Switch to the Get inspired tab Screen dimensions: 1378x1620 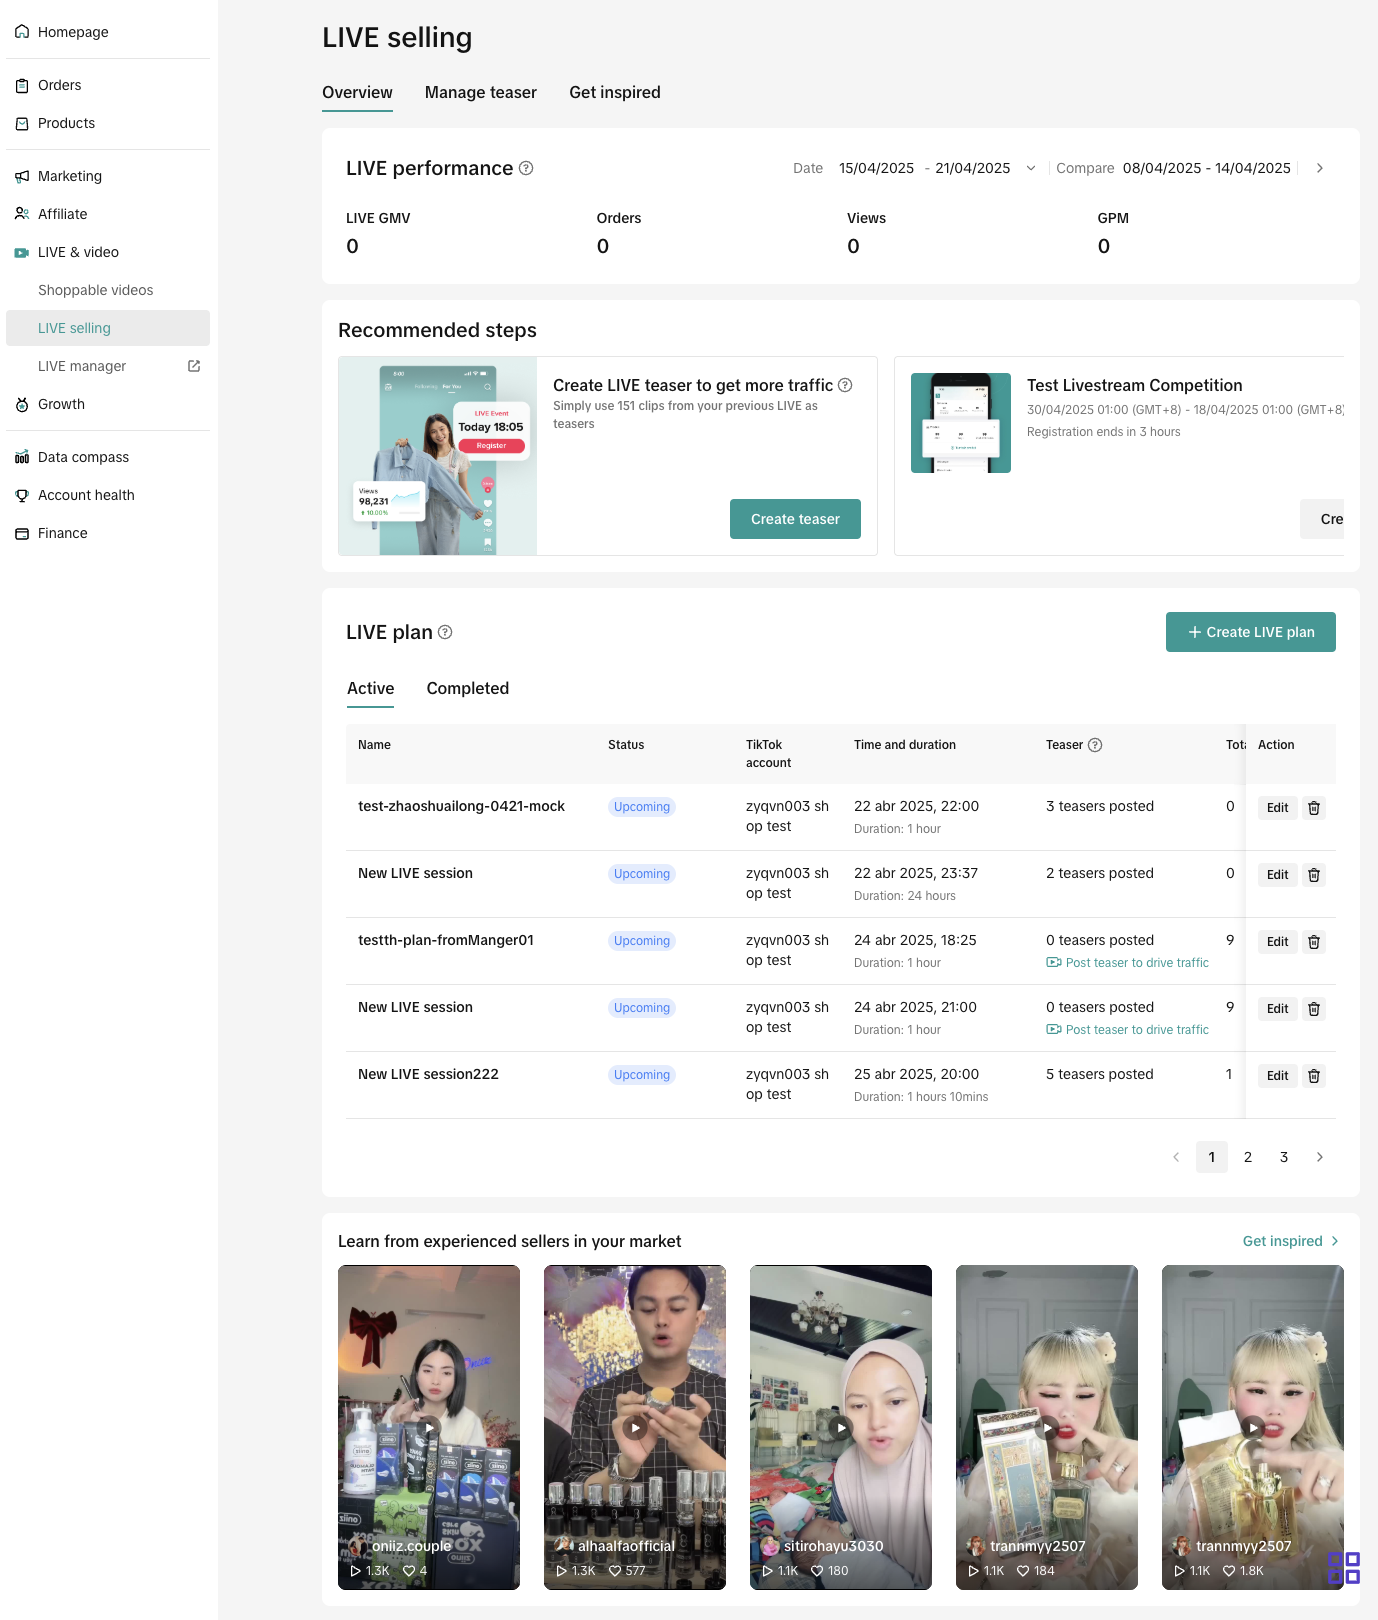tap(615, 92)
